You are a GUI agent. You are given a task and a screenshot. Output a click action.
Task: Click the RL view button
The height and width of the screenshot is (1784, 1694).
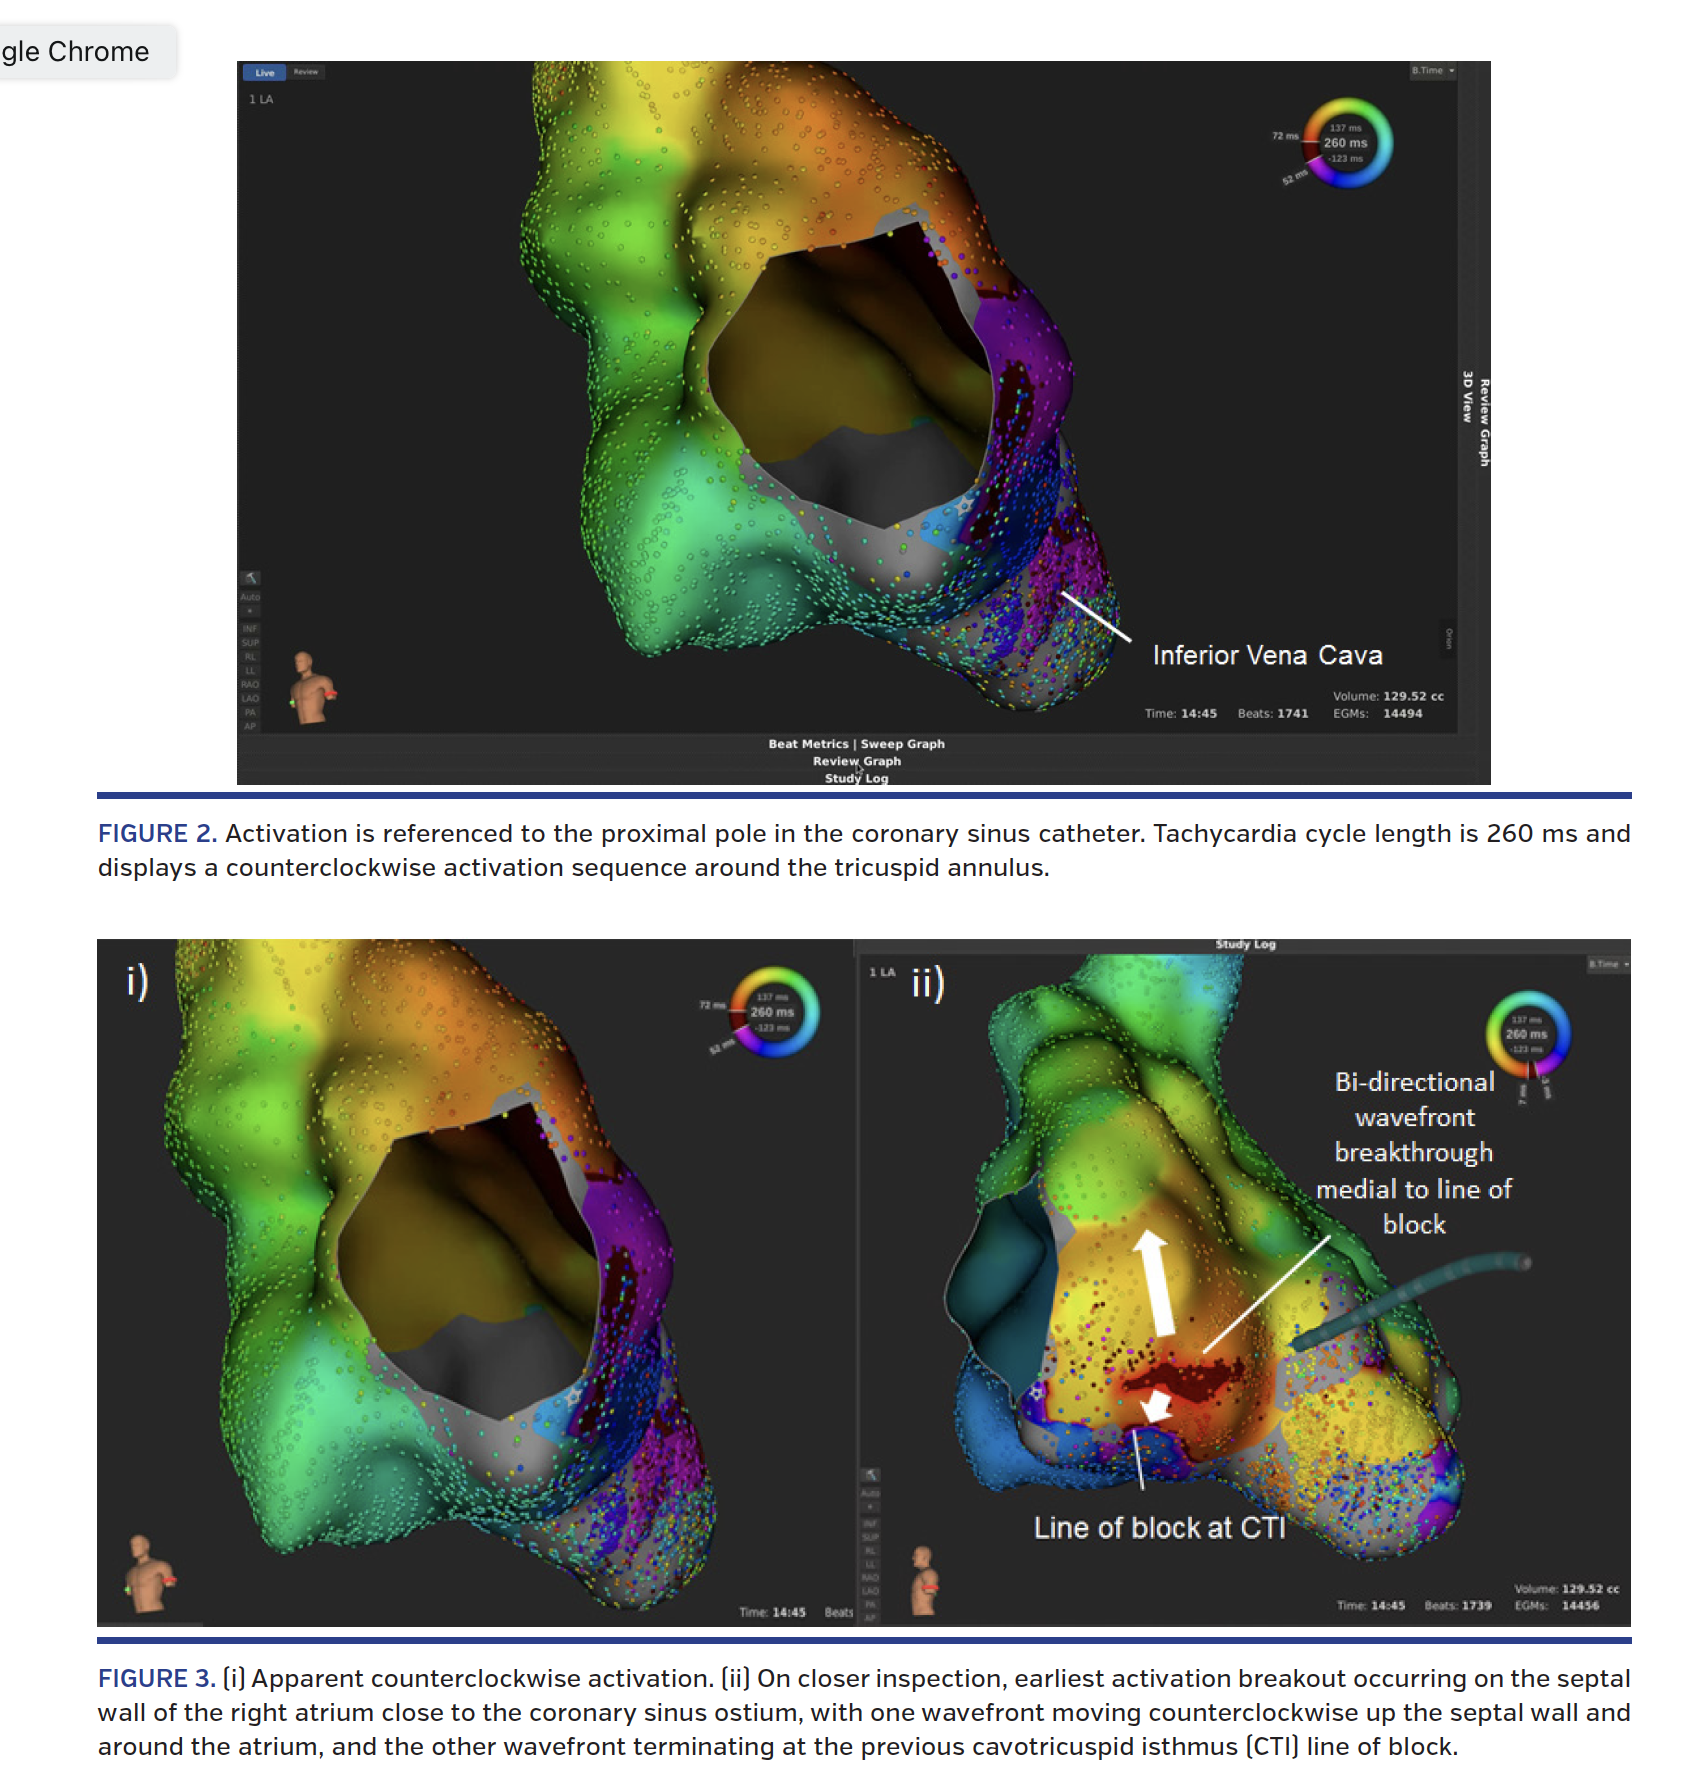pyautogui.click(x=250, y=656)
